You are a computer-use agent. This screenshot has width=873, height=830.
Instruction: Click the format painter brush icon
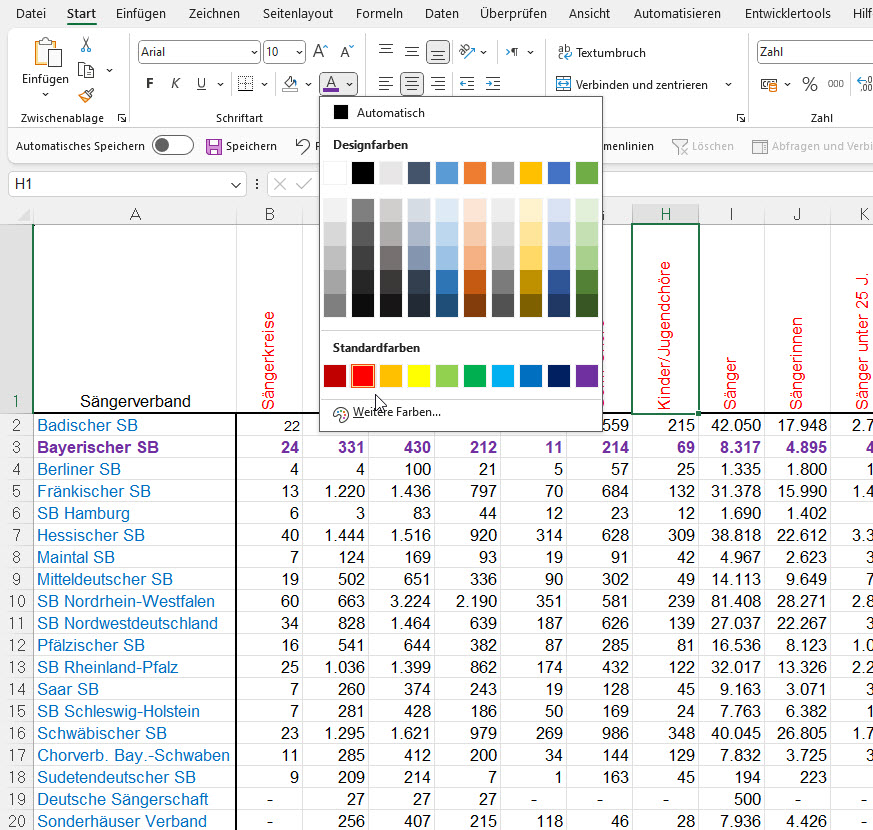(86, 95)
